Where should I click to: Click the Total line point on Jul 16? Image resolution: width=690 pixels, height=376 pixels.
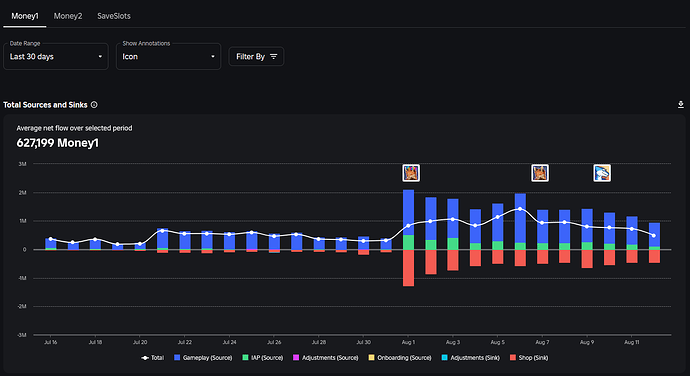pyautogui.click(x=51, y=239)
